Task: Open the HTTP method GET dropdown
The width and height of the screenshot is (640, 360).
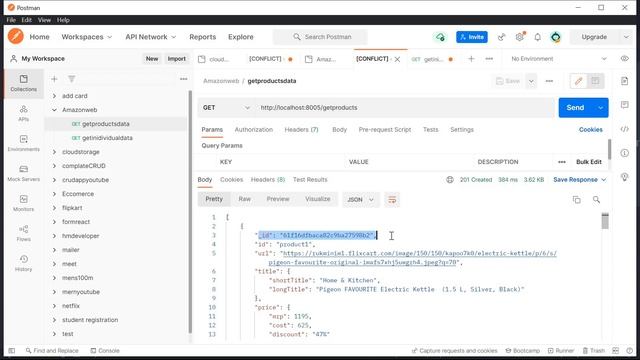Action: click(227, 108)
